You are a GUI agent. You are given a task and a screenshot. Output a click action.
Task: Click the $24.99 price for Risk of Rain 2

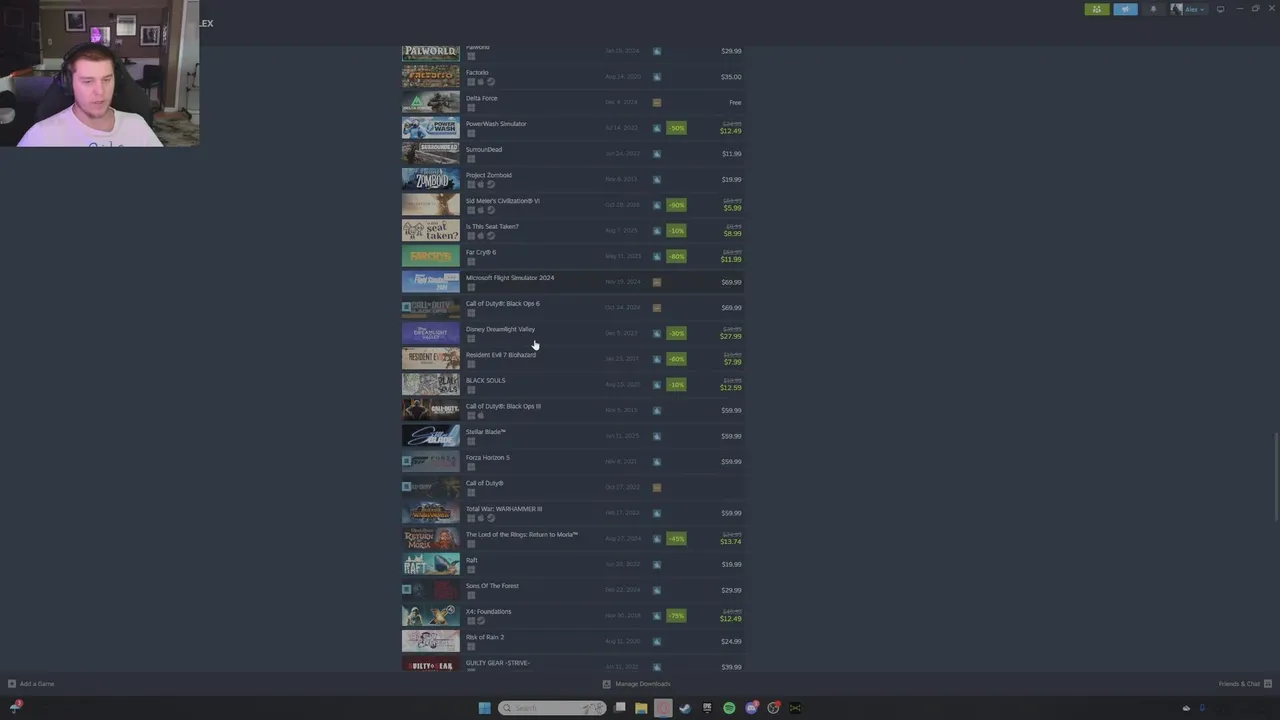pyautogui.click(x=731, y=641)
